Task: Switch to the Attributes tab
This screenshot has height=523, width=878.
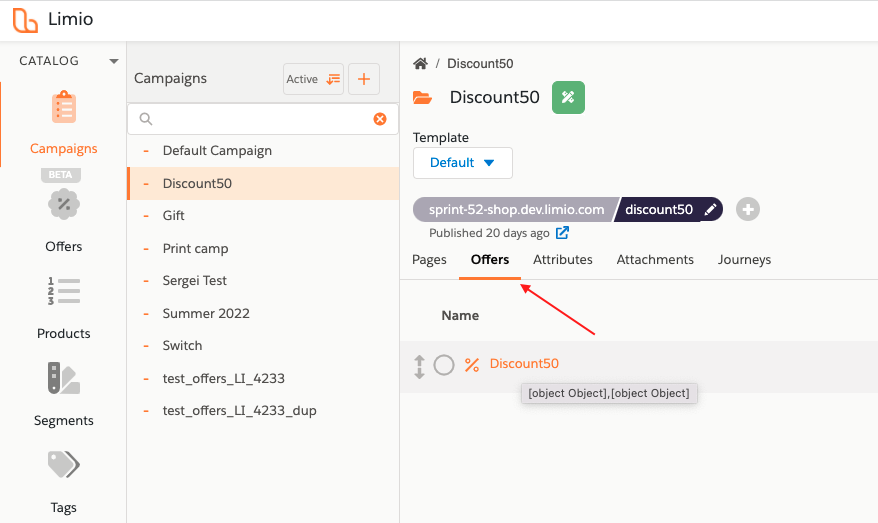Action: (563, 260)
